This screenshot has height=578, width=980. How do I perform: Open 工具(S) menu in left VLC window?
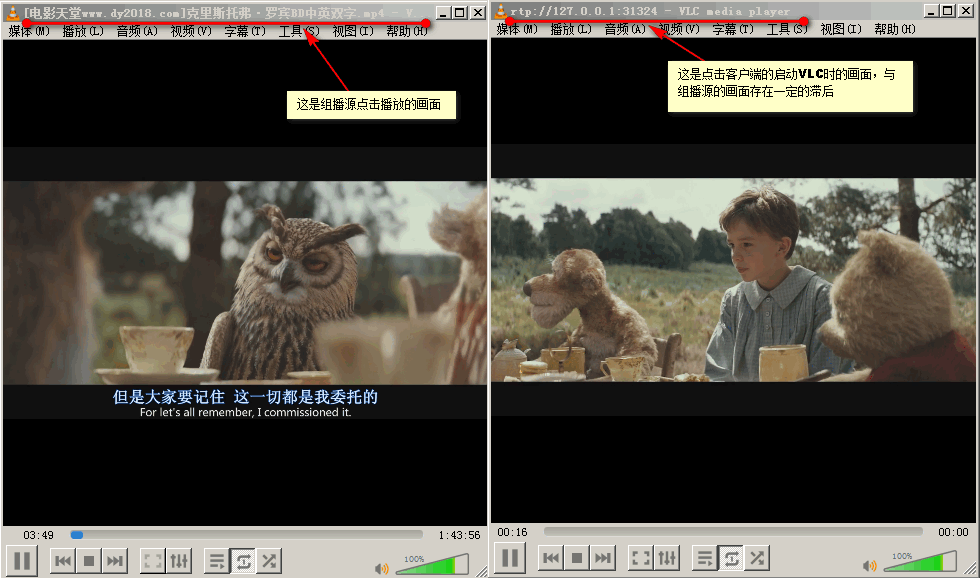tap(299, 31)
